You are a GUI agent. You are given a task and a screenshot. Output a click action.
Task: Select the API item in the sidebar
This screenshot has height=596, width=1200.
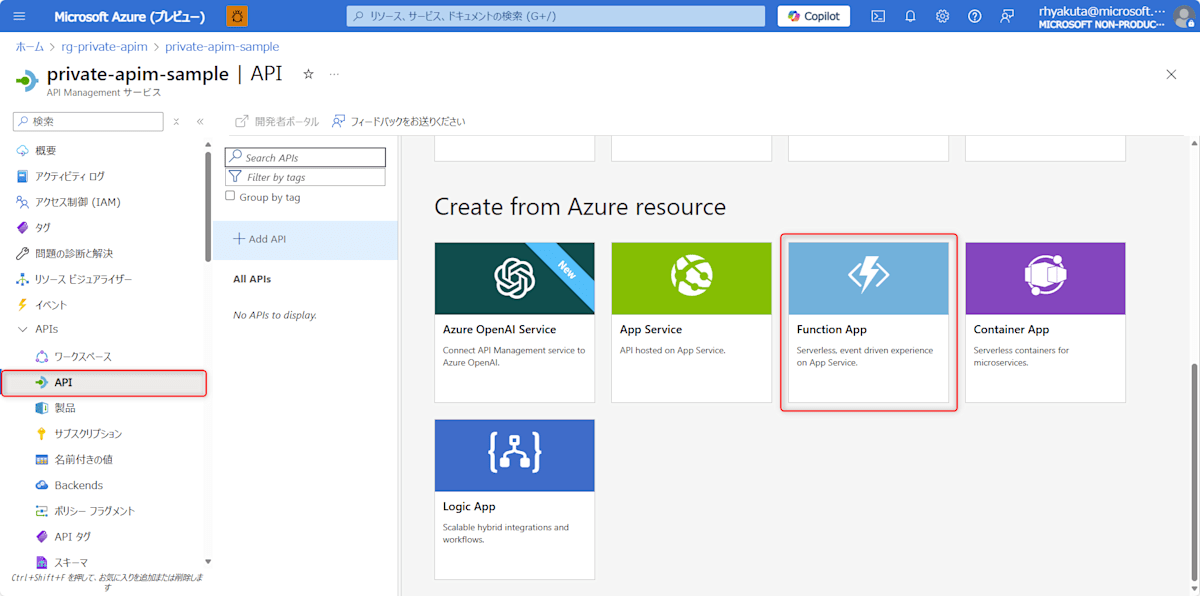point(104,382)
